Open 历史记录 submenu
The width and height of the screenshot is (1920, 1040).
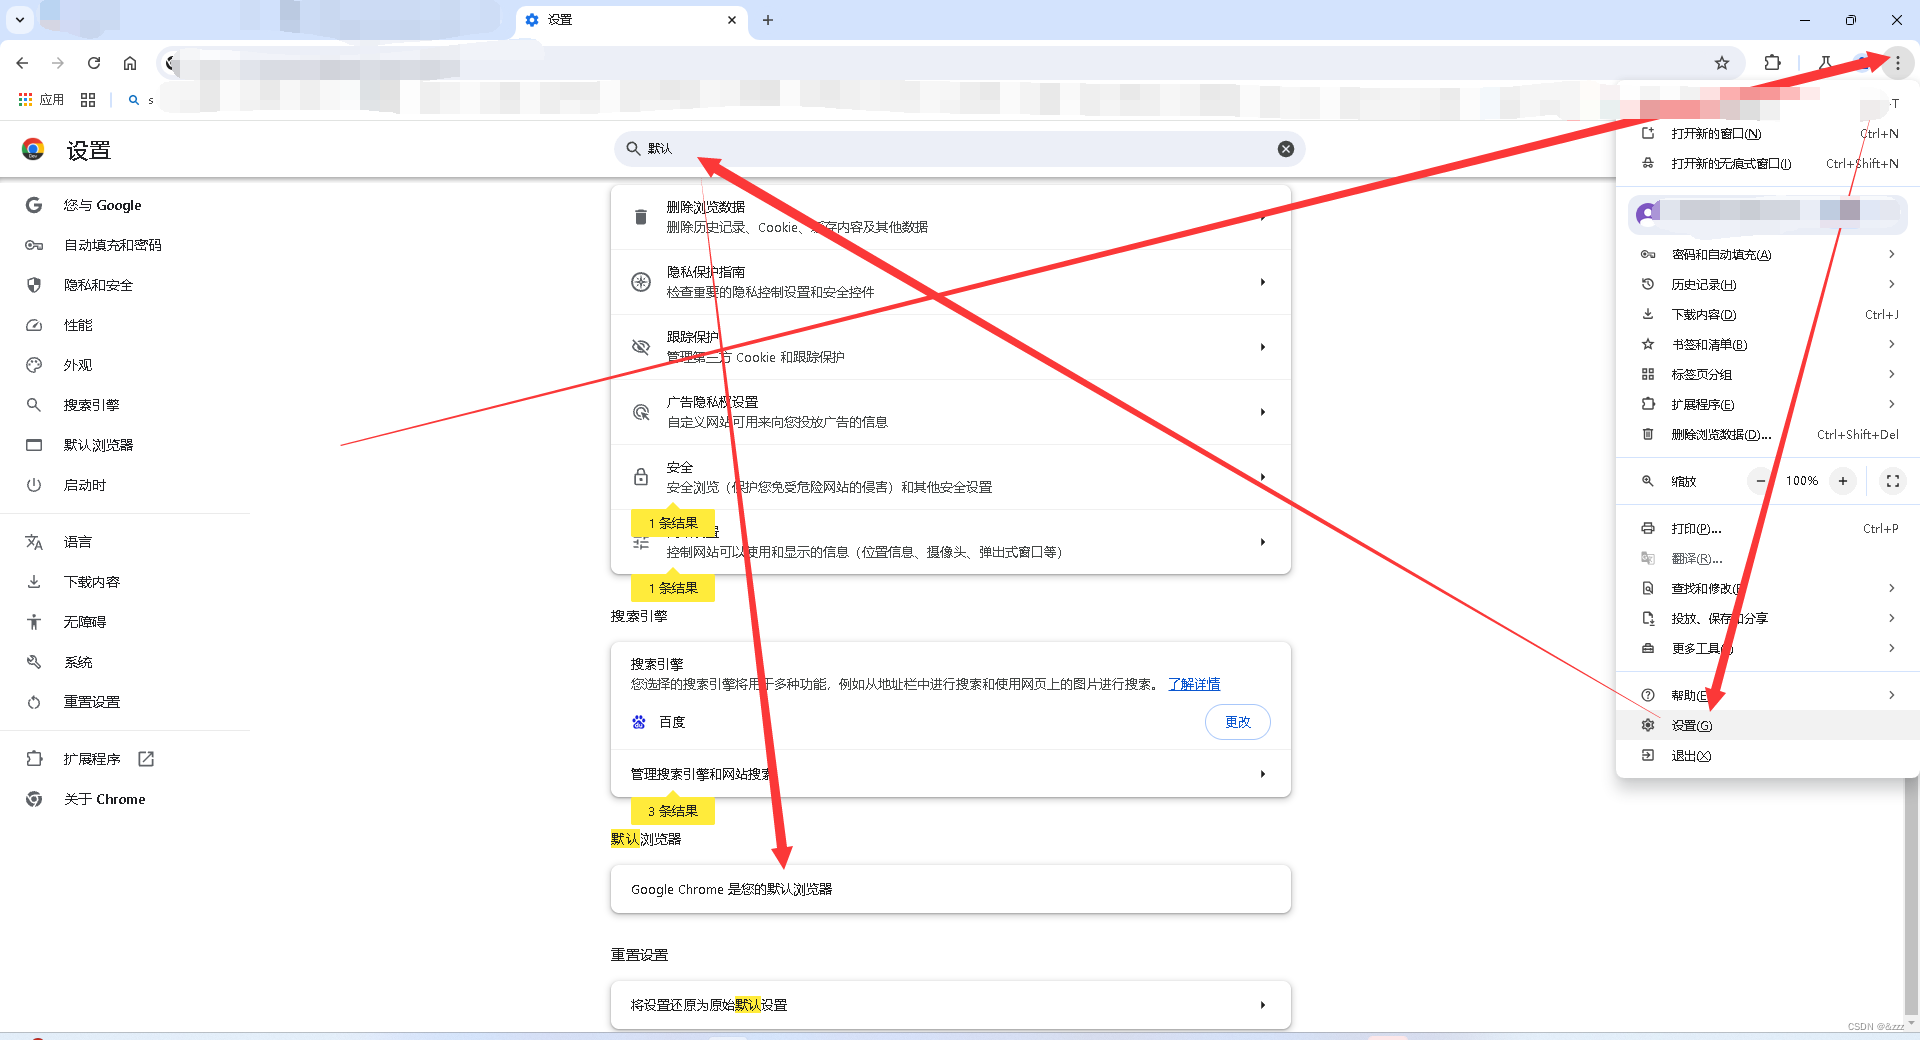coord(1767,285)
